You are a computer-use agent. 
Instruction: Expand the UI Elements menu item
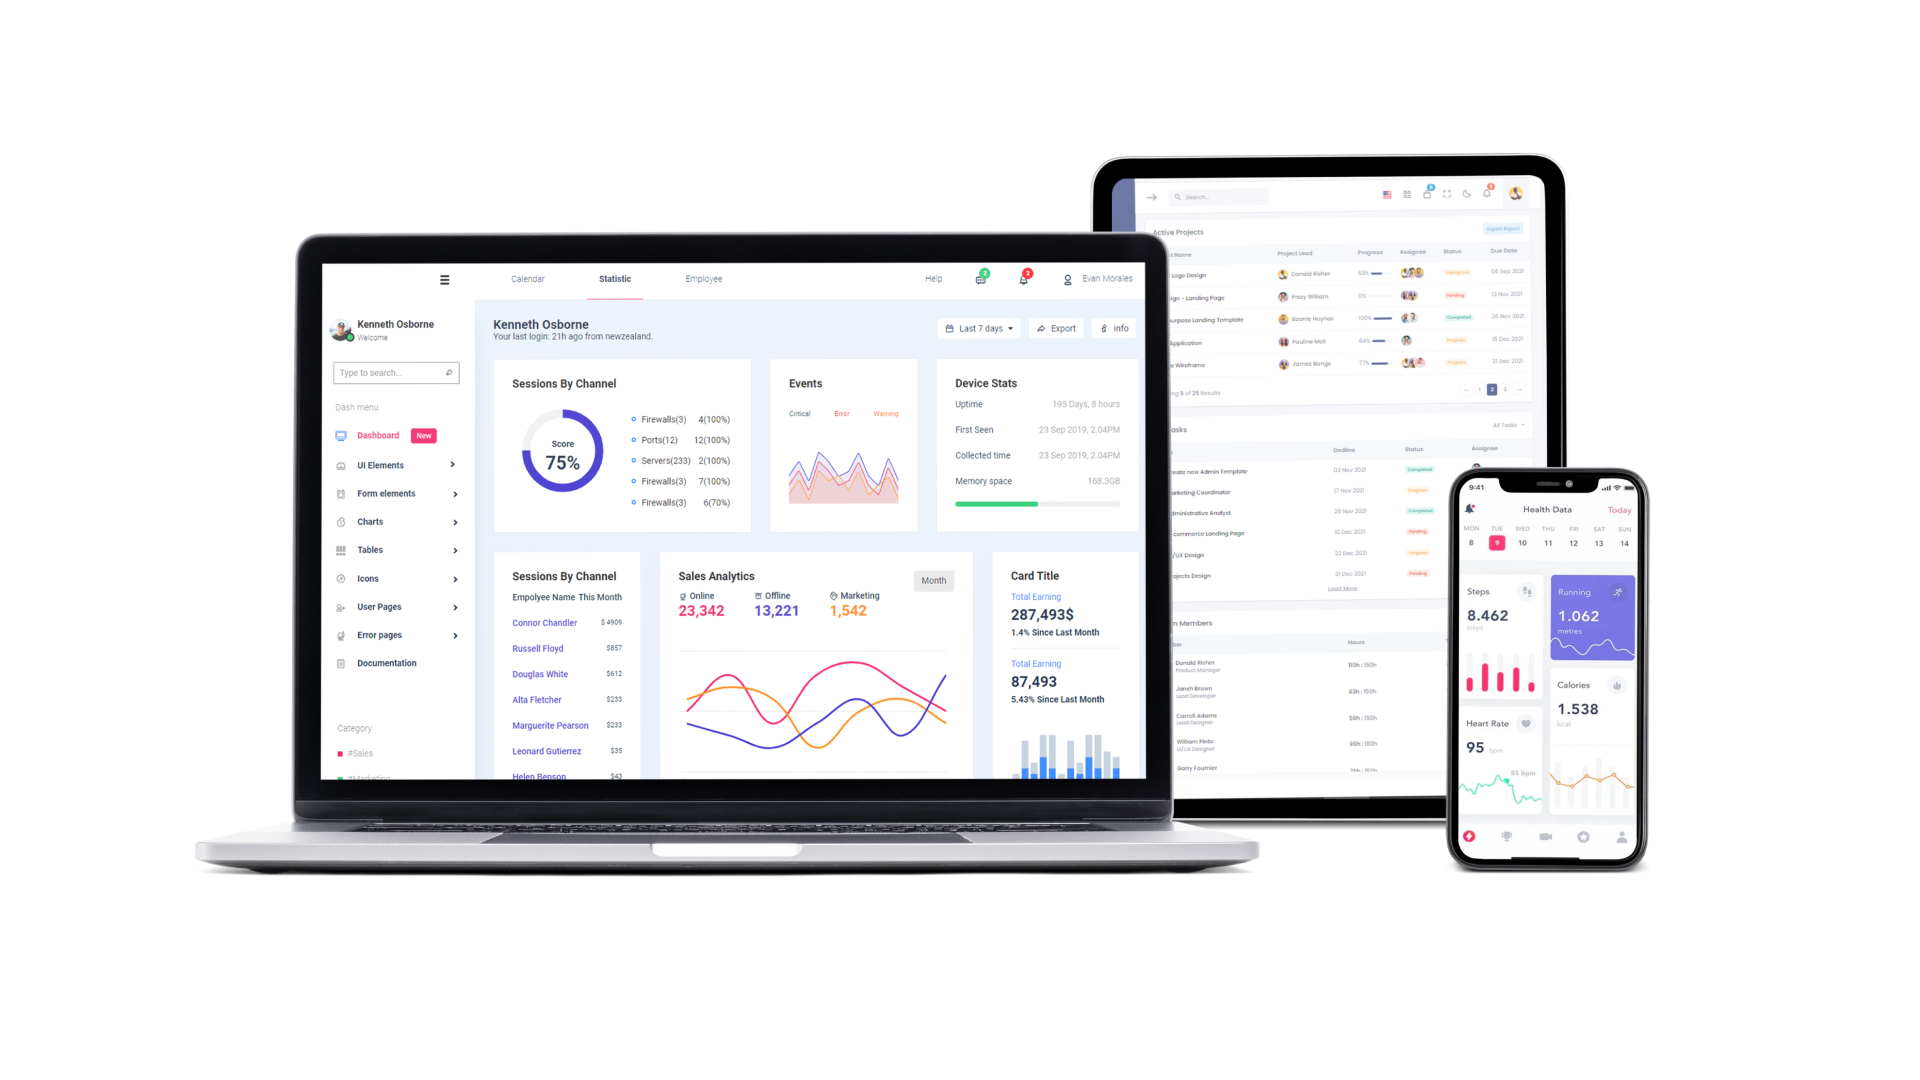(454, 464)
